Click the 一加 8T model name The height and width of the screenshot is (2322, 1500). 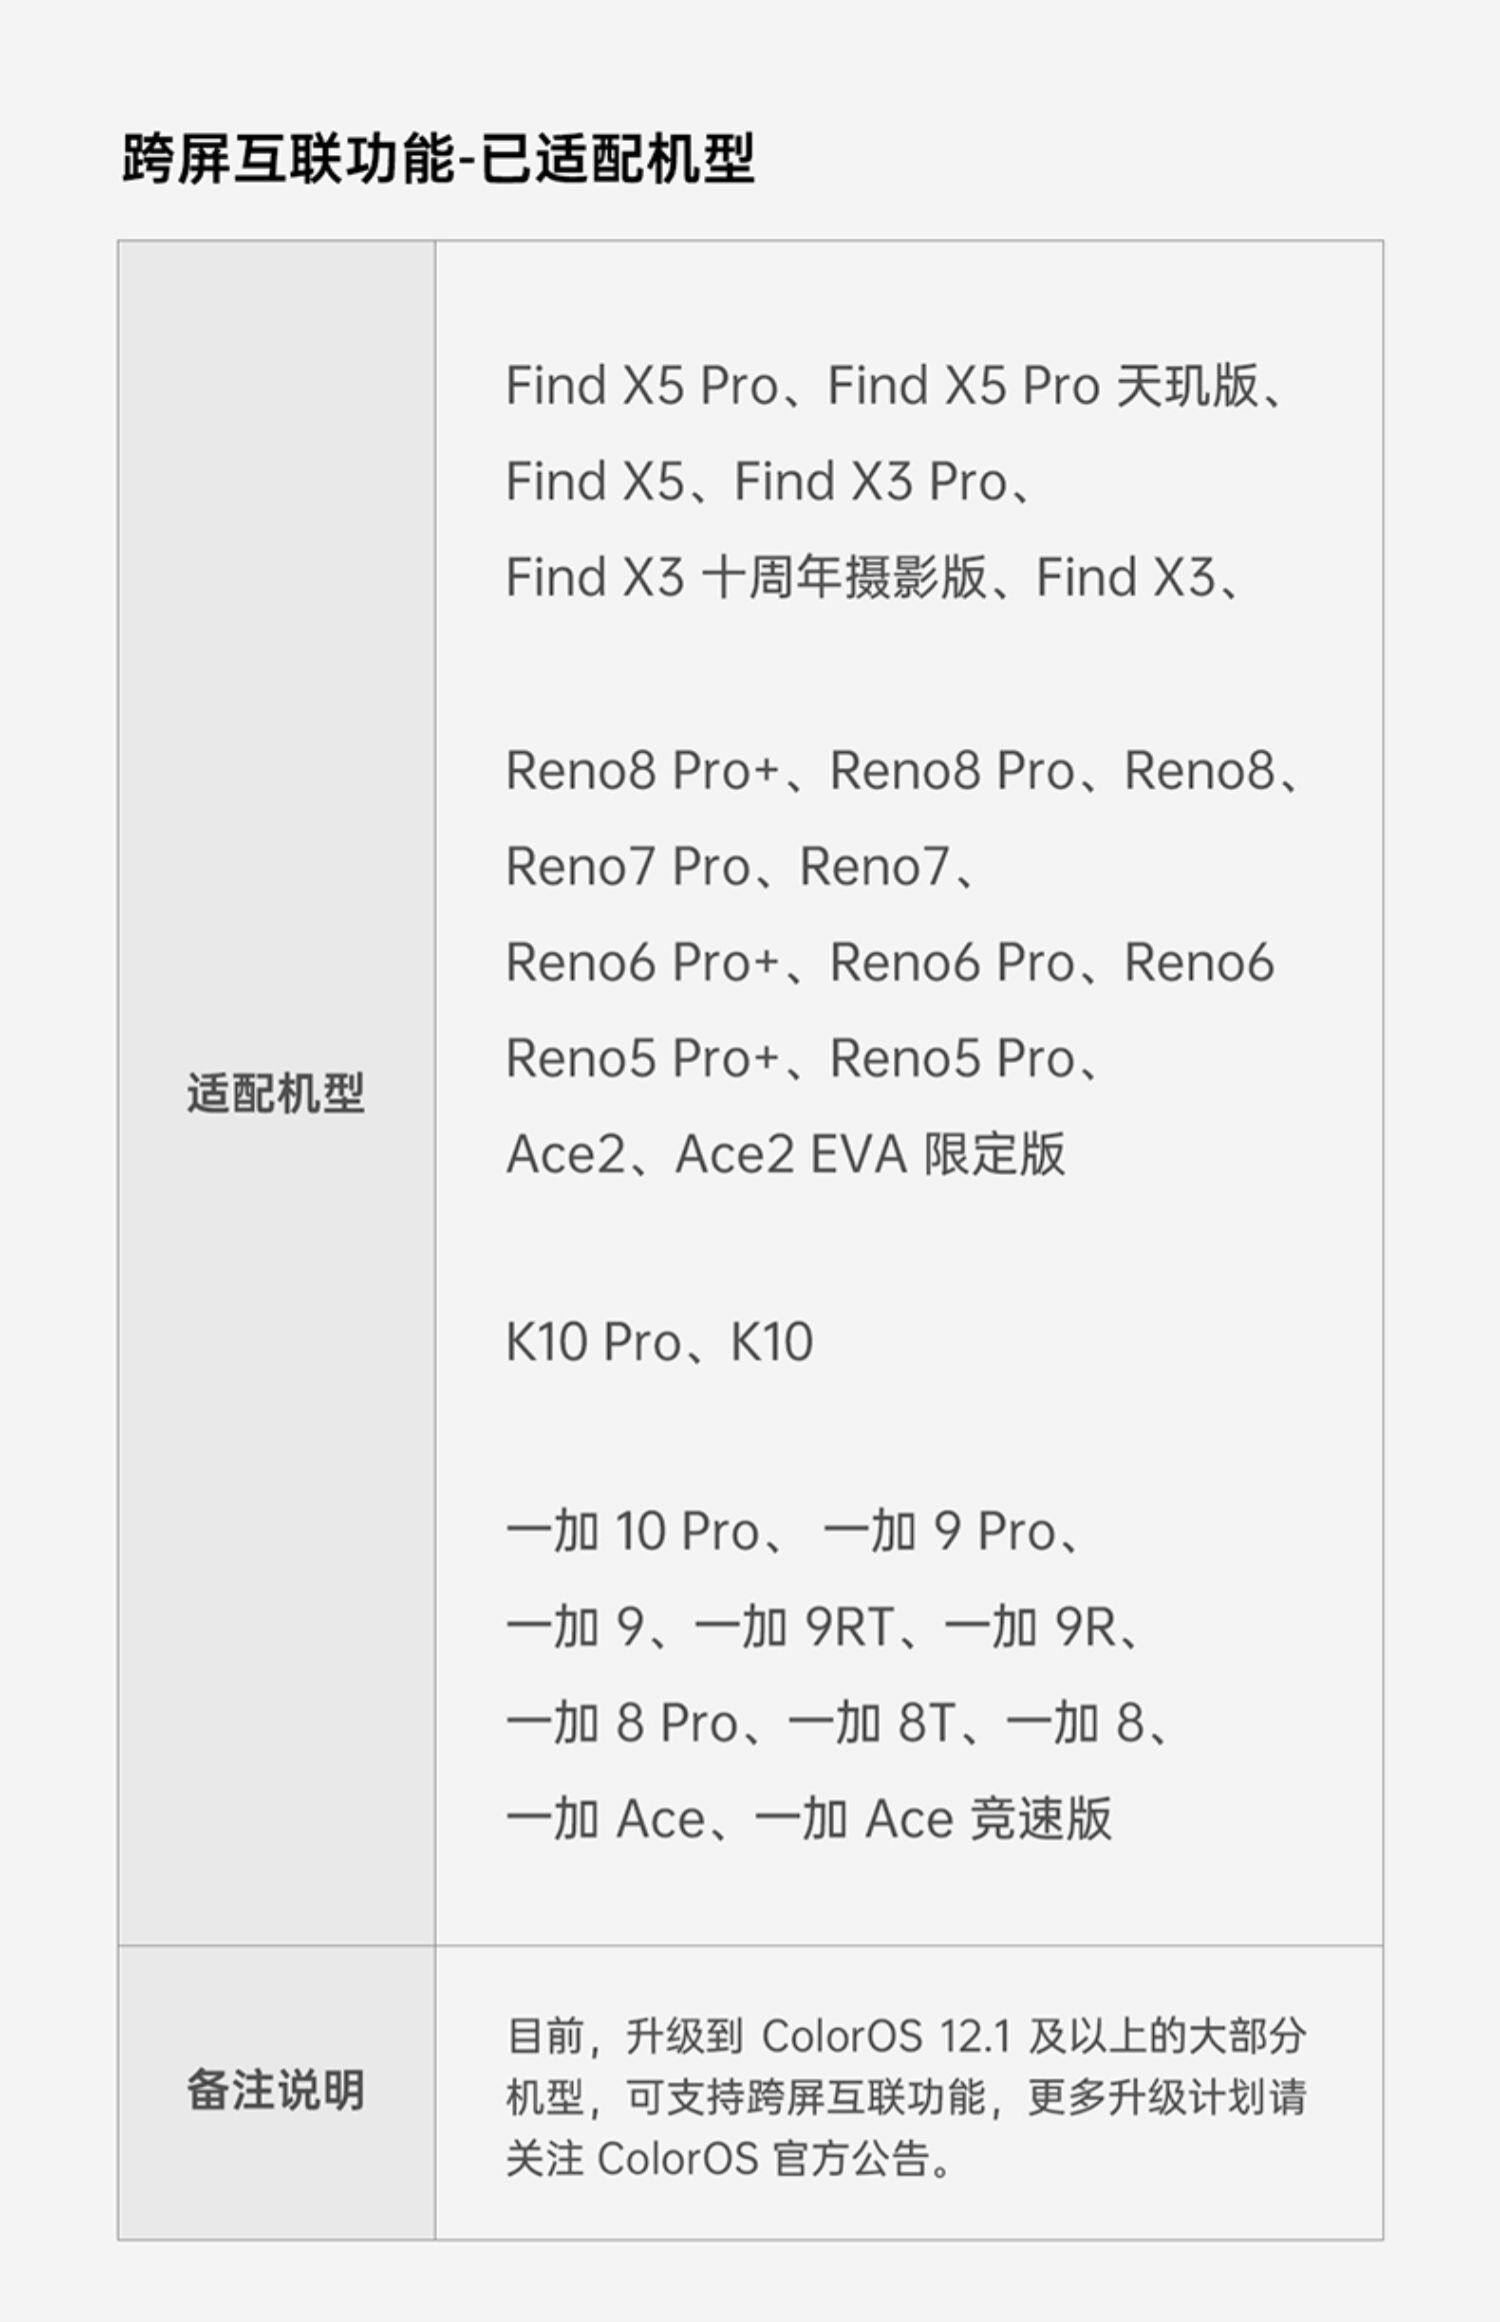point(870,1724)
